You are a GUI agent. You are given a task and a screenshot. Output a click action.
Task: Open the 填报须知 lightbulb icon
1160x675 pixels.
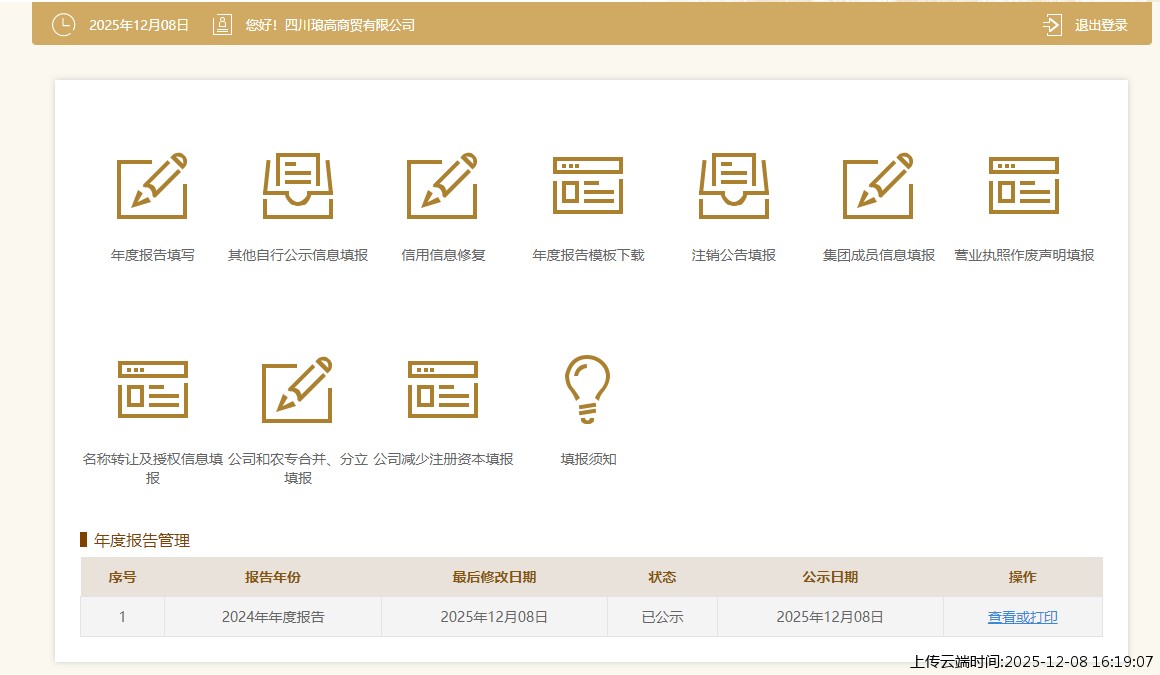pos(588,389)
